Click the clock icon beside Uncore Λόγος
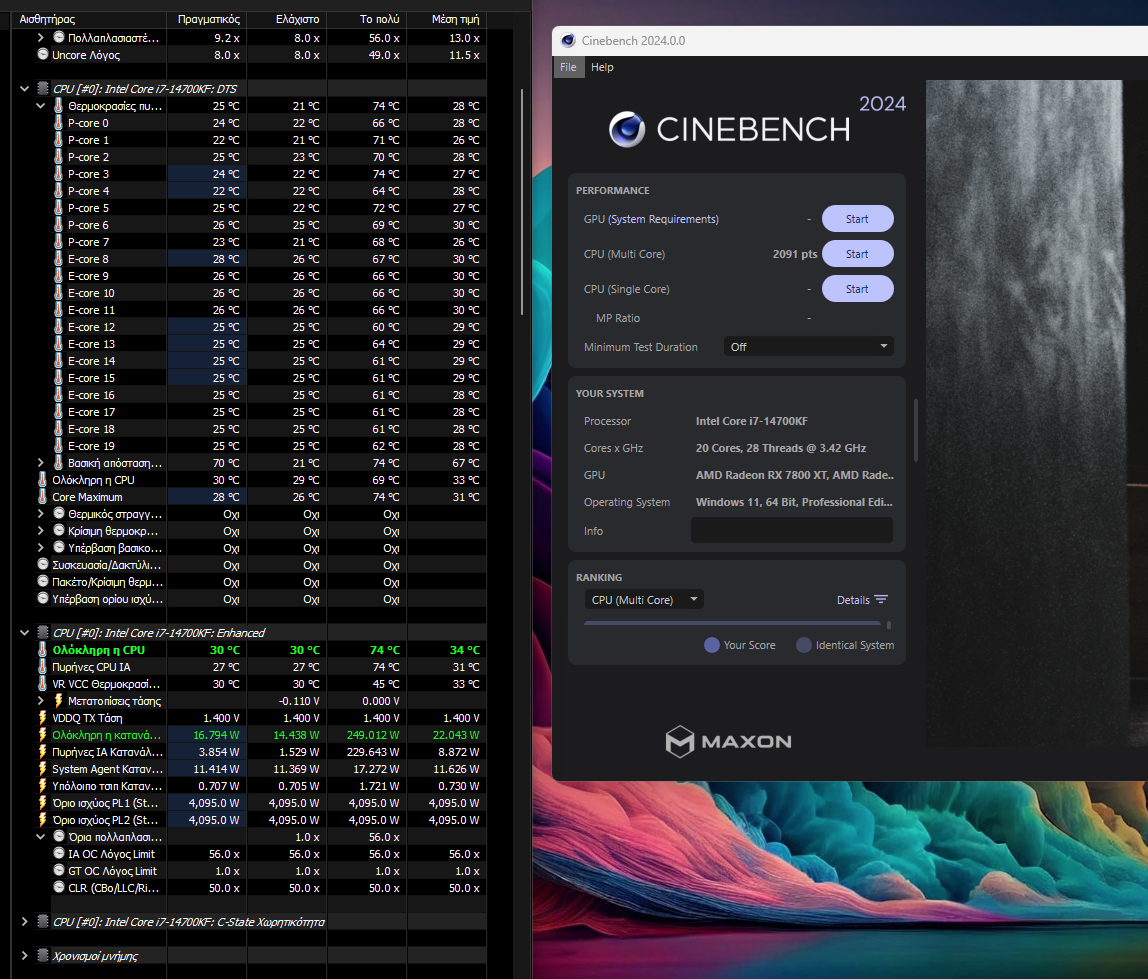Image resolution: width=1148 pixels, height=979 pixels. (x=43, y=55)
